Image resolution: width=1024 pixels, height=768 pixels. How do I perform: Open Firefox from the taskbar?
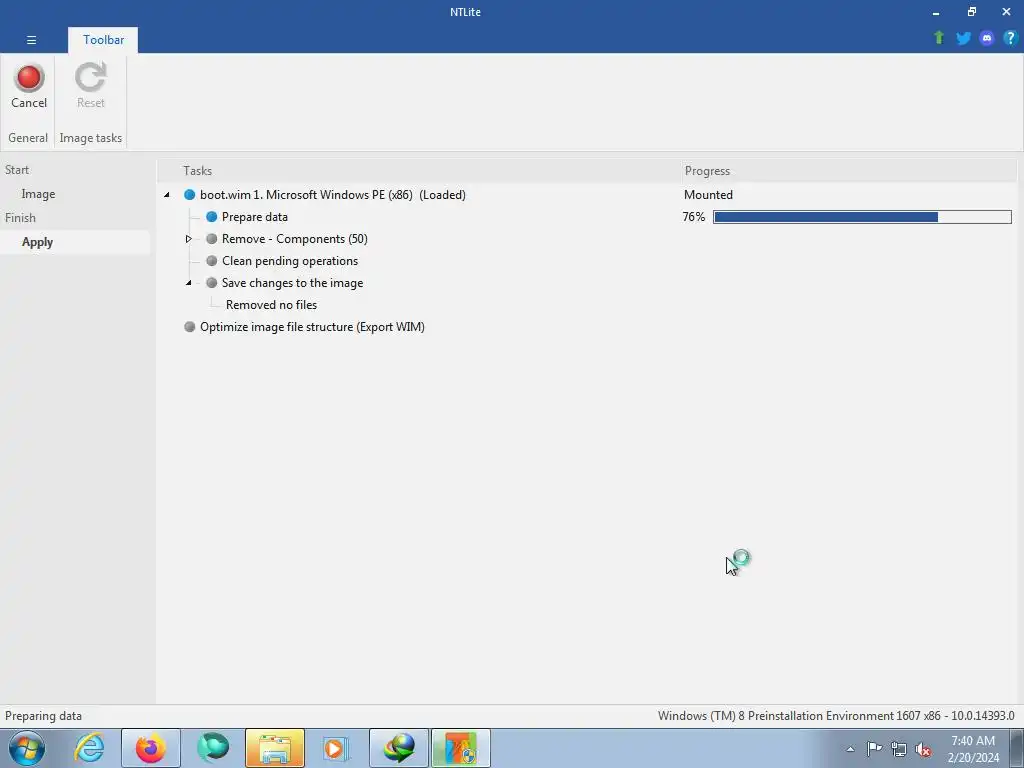151,748
